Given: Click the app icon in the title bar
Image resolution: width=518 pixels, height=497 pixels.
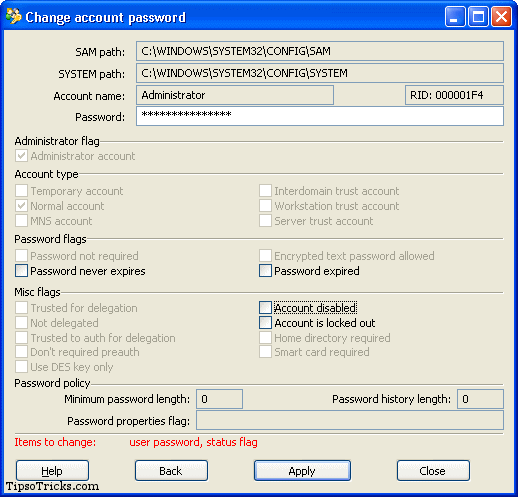Looking at the screenshot, I should [14, 16].
